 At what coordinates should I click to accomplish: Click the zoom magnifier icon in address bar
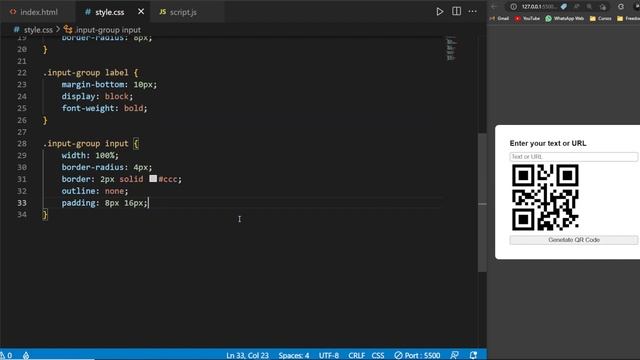[589, 7]
